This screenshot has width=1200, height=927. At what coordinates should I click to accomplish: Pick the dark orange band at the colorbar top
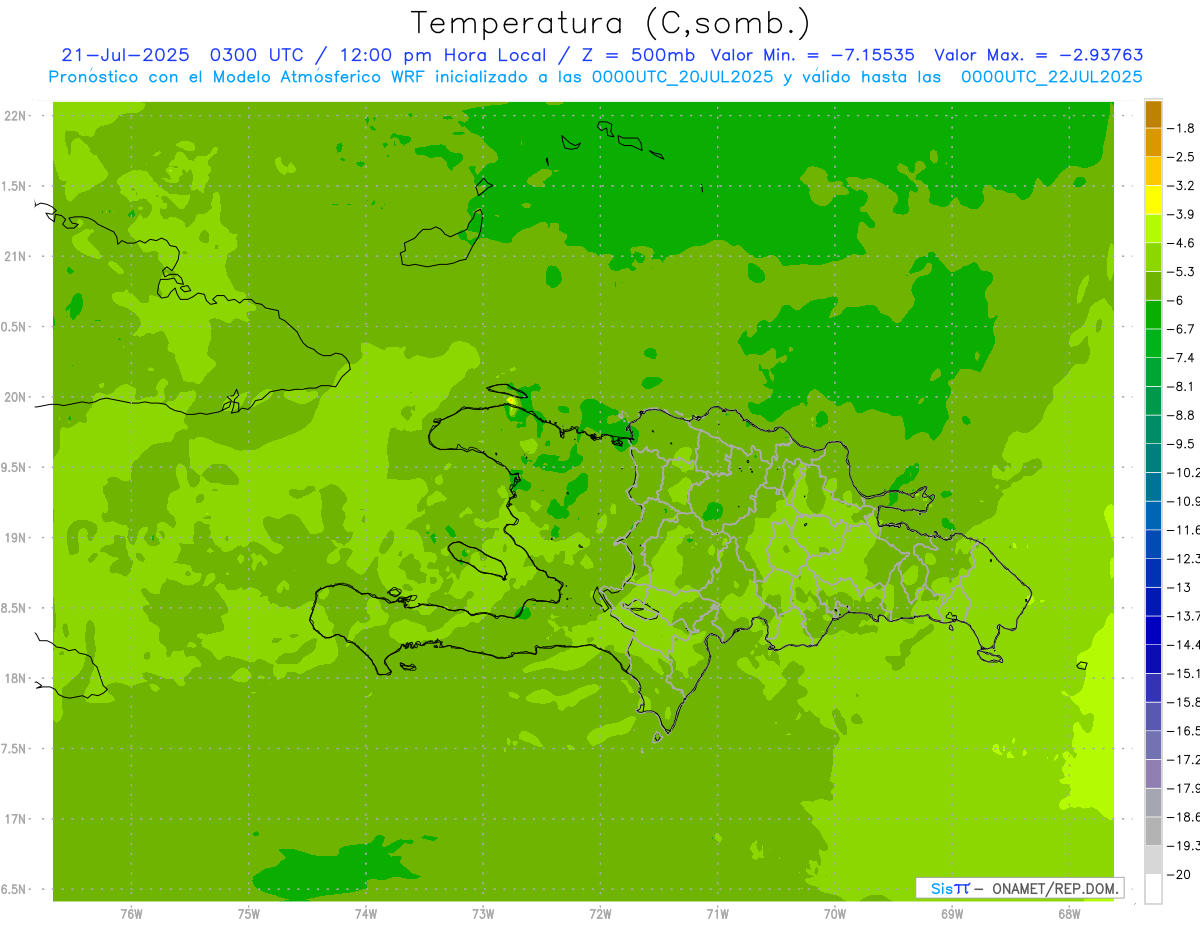click(1153, 114)
